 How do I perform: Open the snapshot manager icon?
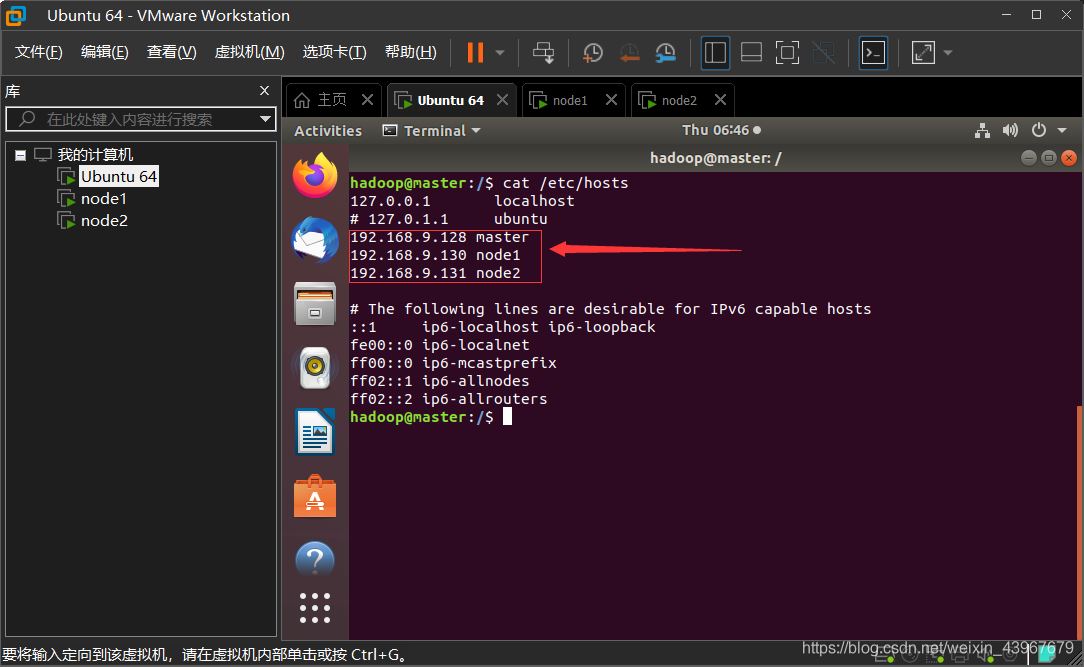[665, 52]
